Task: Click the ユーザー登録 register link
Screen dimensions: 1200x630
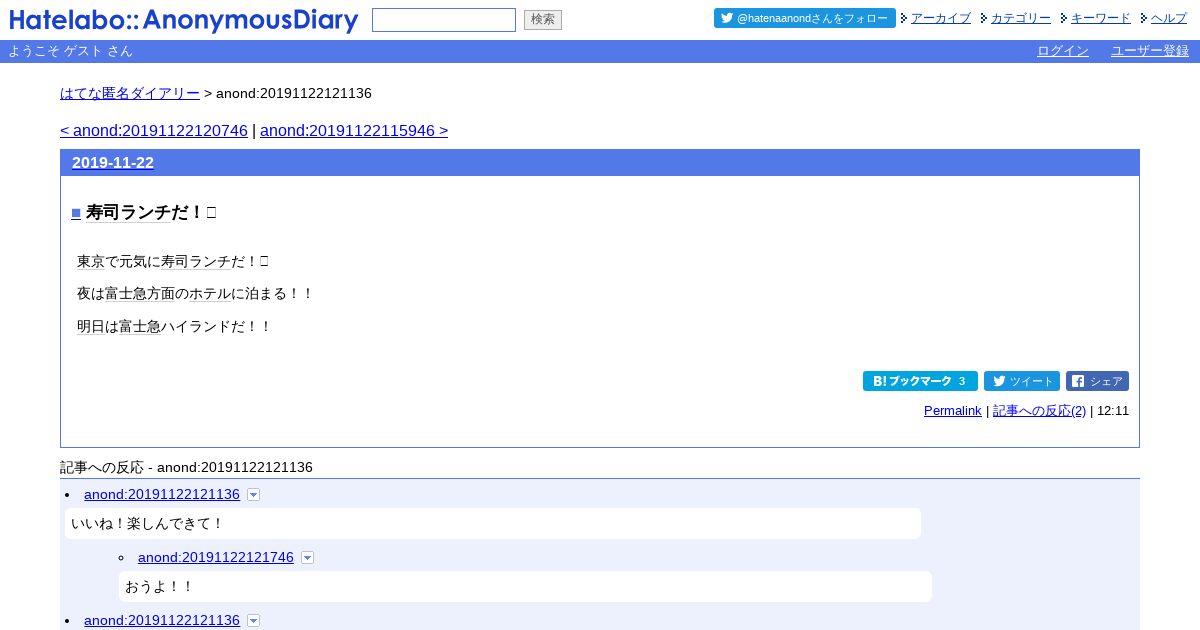Action: point(1150,51)
